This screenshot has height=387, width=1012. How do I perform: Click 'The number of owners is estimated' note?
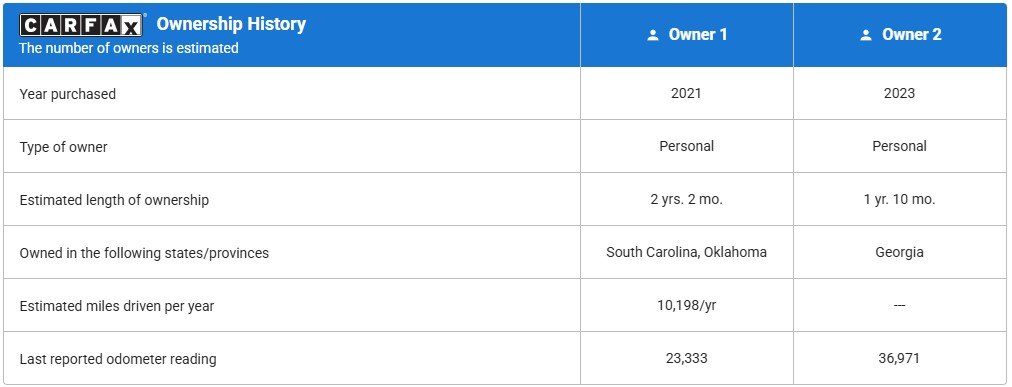(128, 48)
